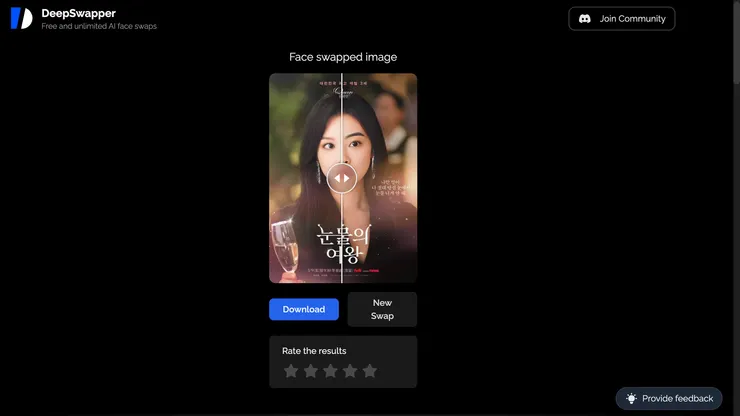Click the 'Face swapped image' heading
The image size is (740, 416).
343,57
